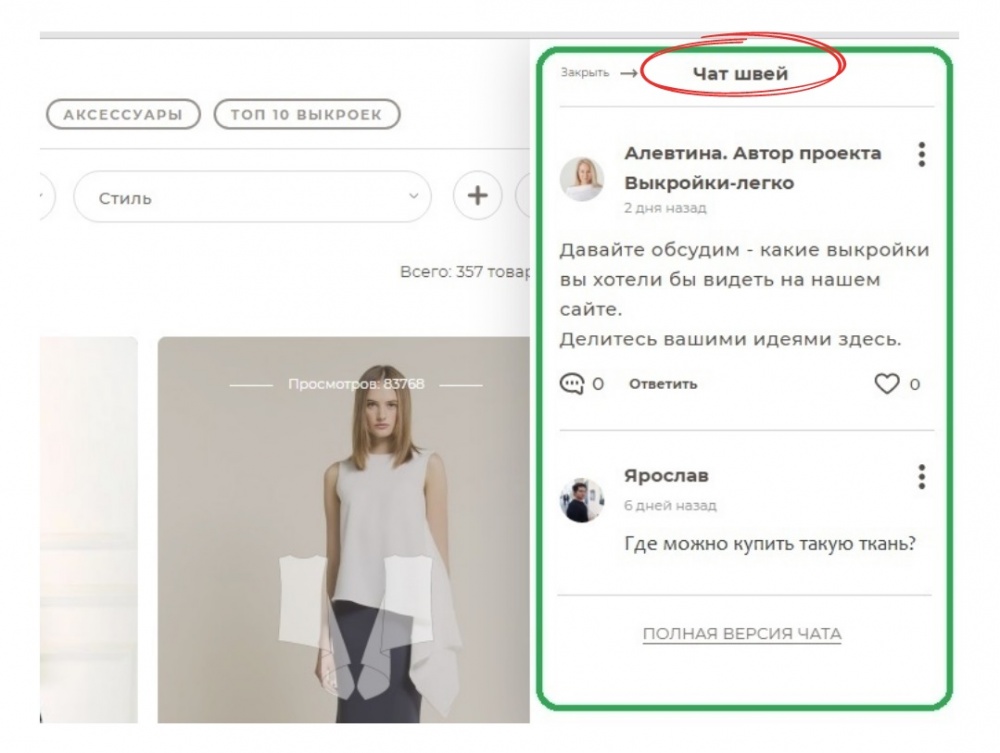
Task: Switch to the Топ 10 выкроек tab
Action: pyautogui.click(x=306, y=115)
